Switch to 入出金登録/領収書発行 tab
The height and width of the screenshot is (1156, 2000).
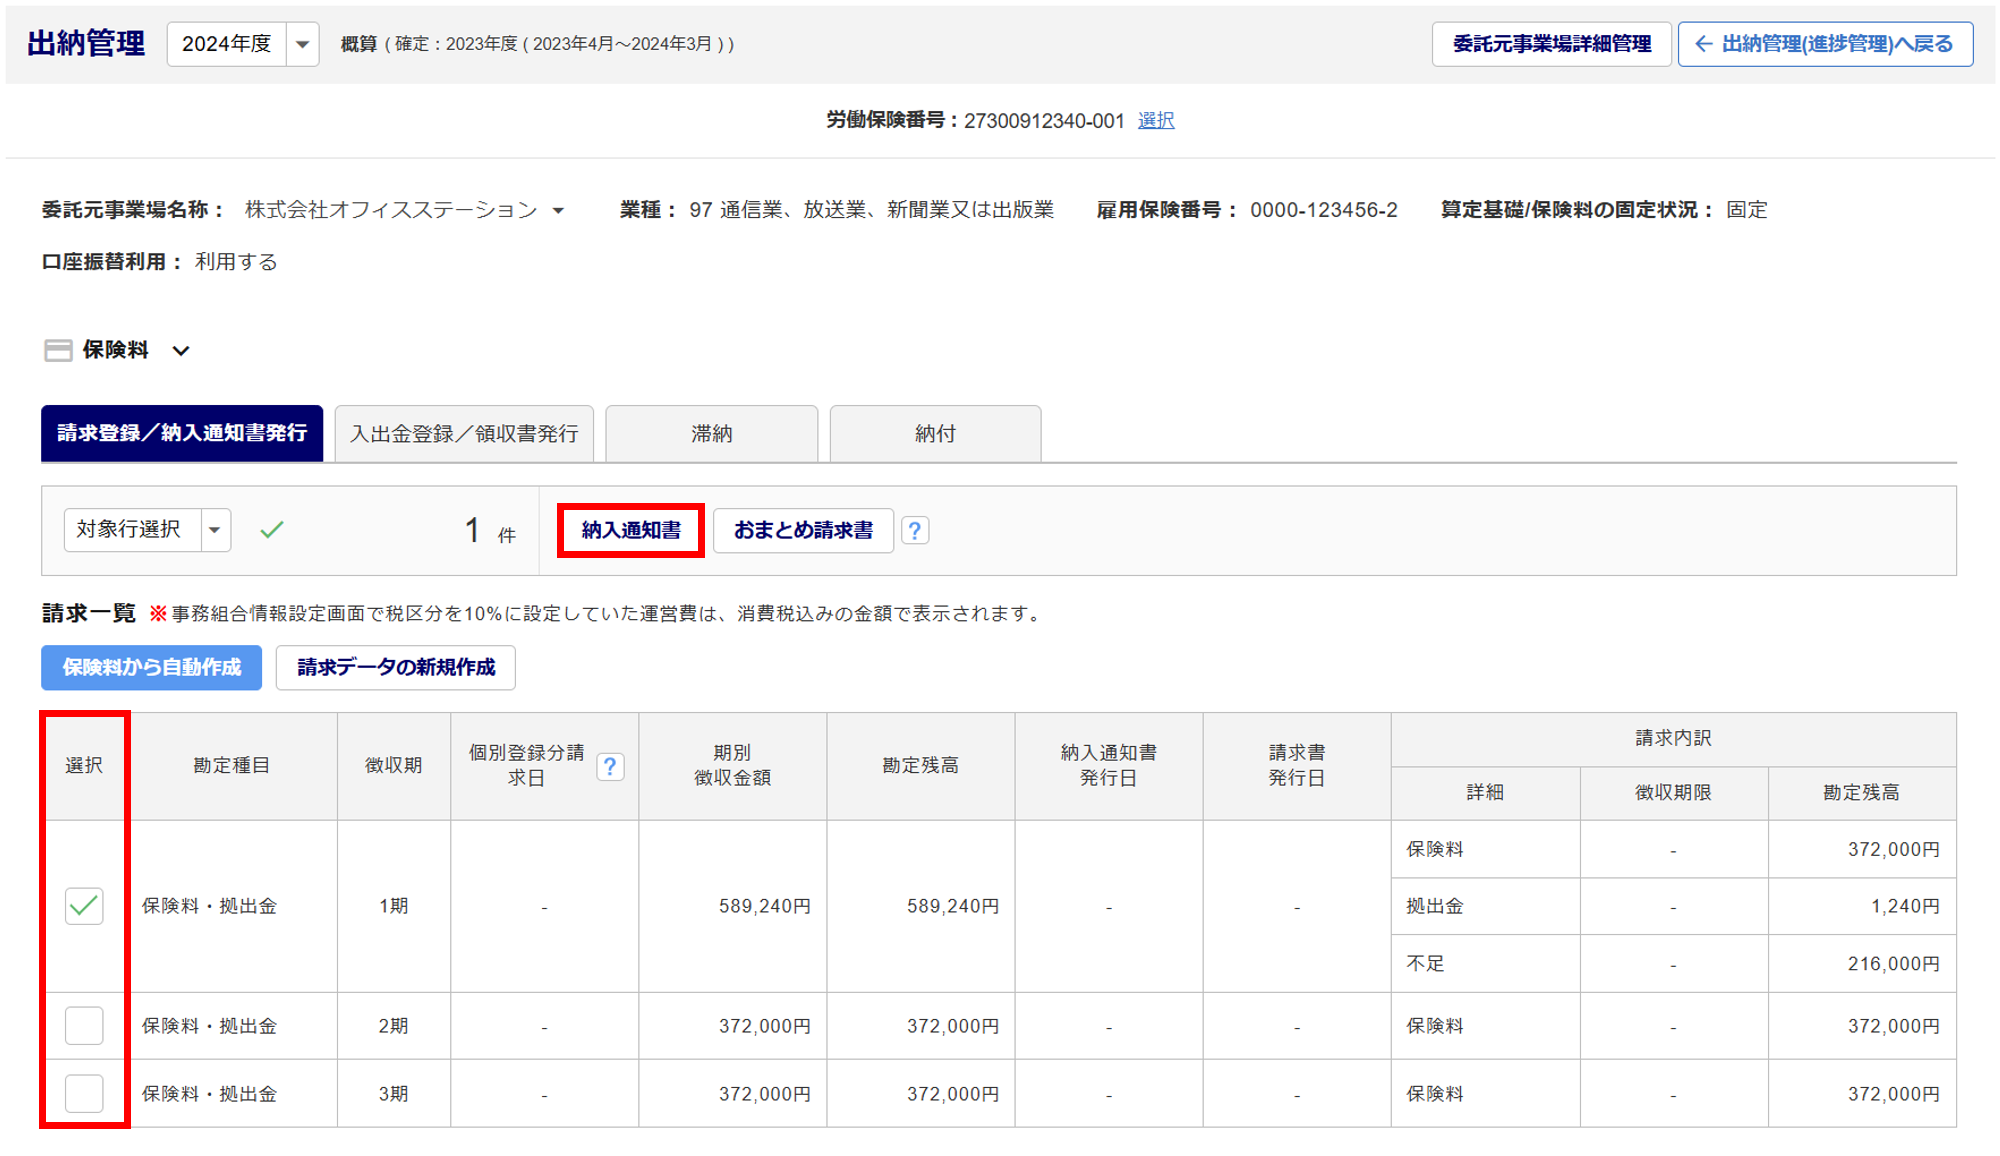[x=464, y=434]
